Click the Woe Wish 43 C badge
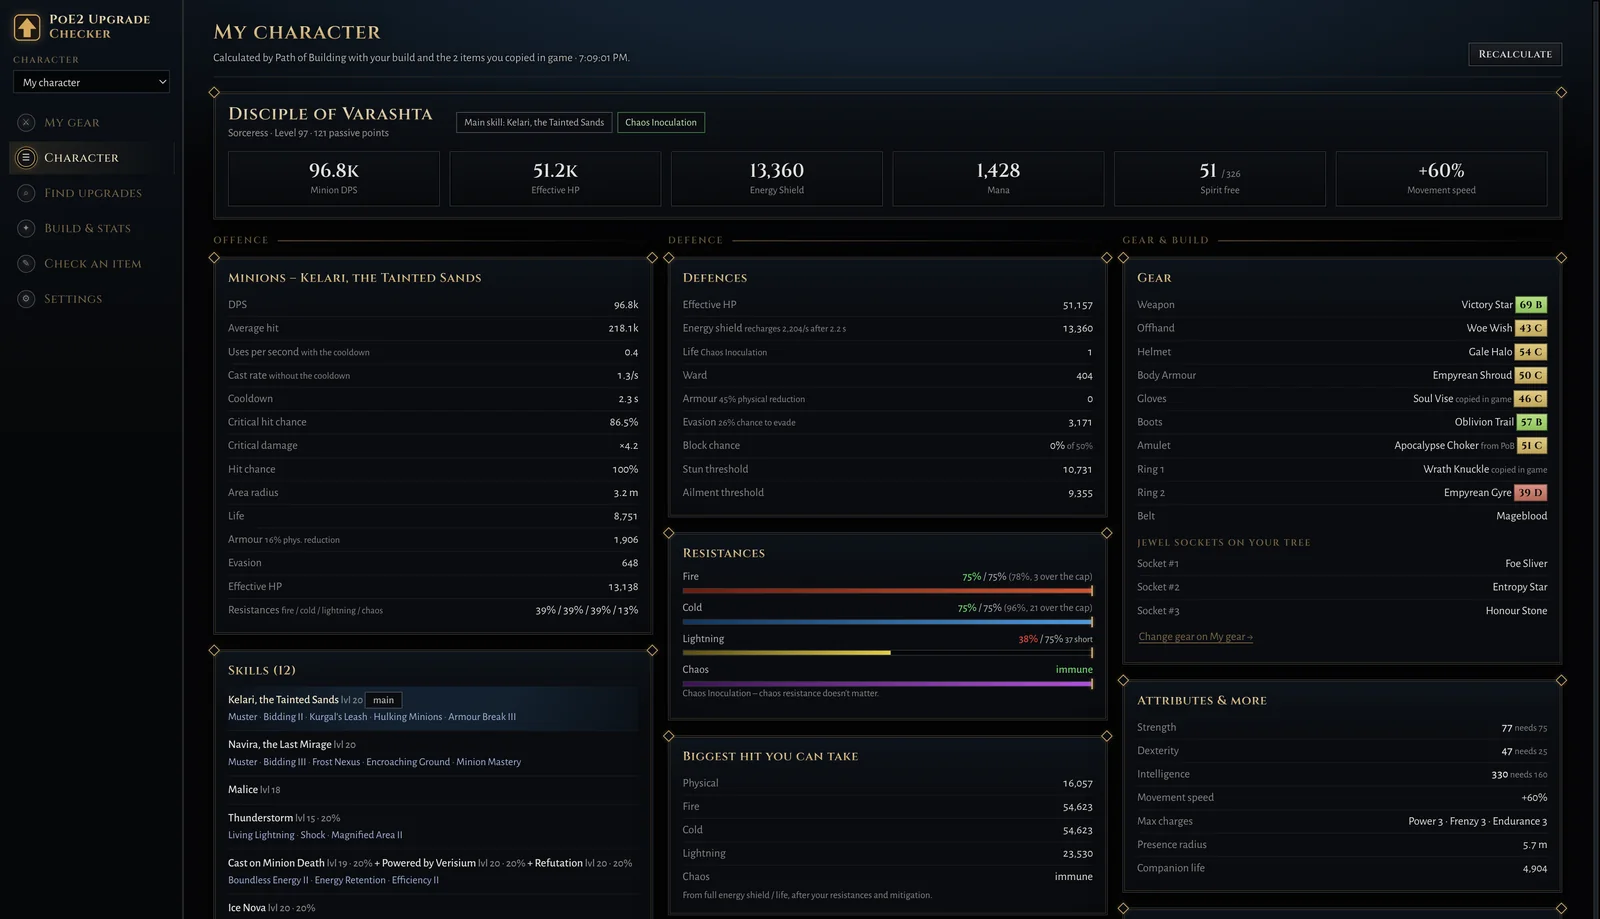 pos(1531,328)
